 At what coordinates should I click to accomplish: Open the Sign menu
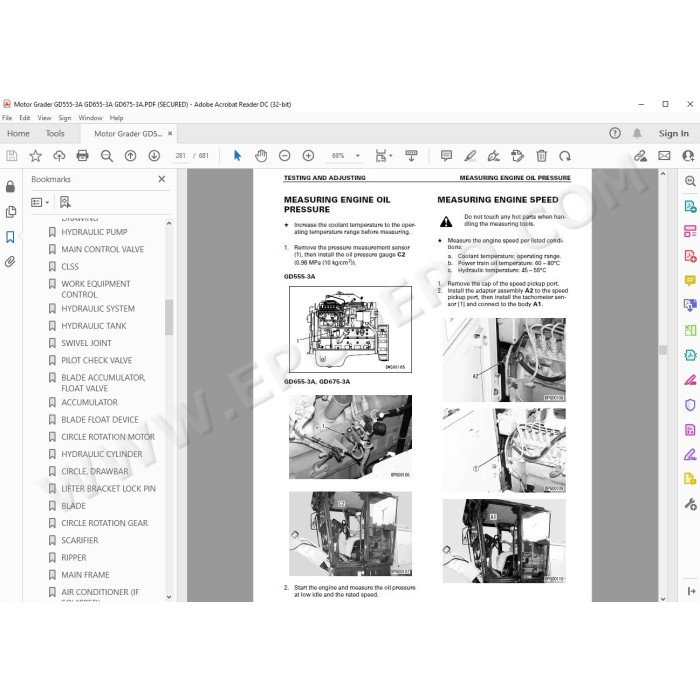click(65, 118)
